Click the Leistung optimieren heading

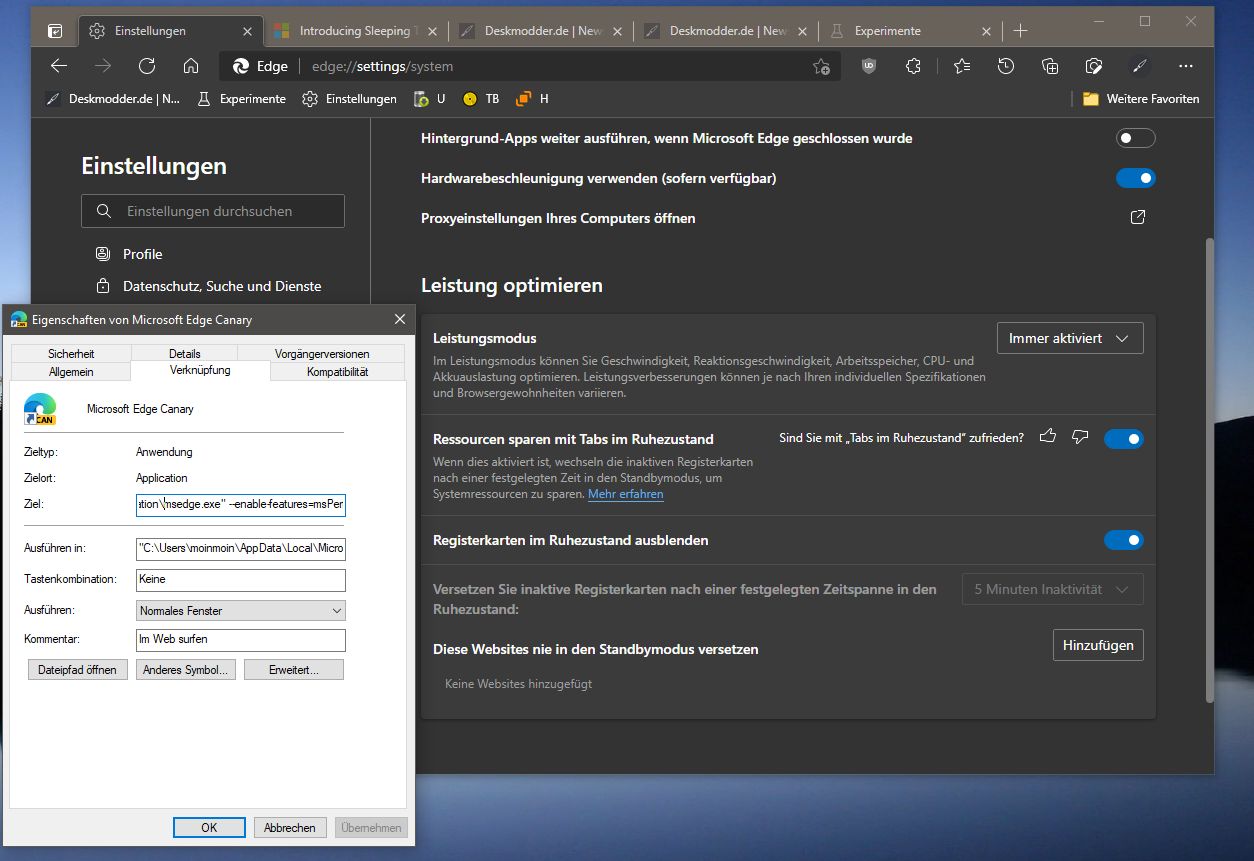(x=512, y=286)
